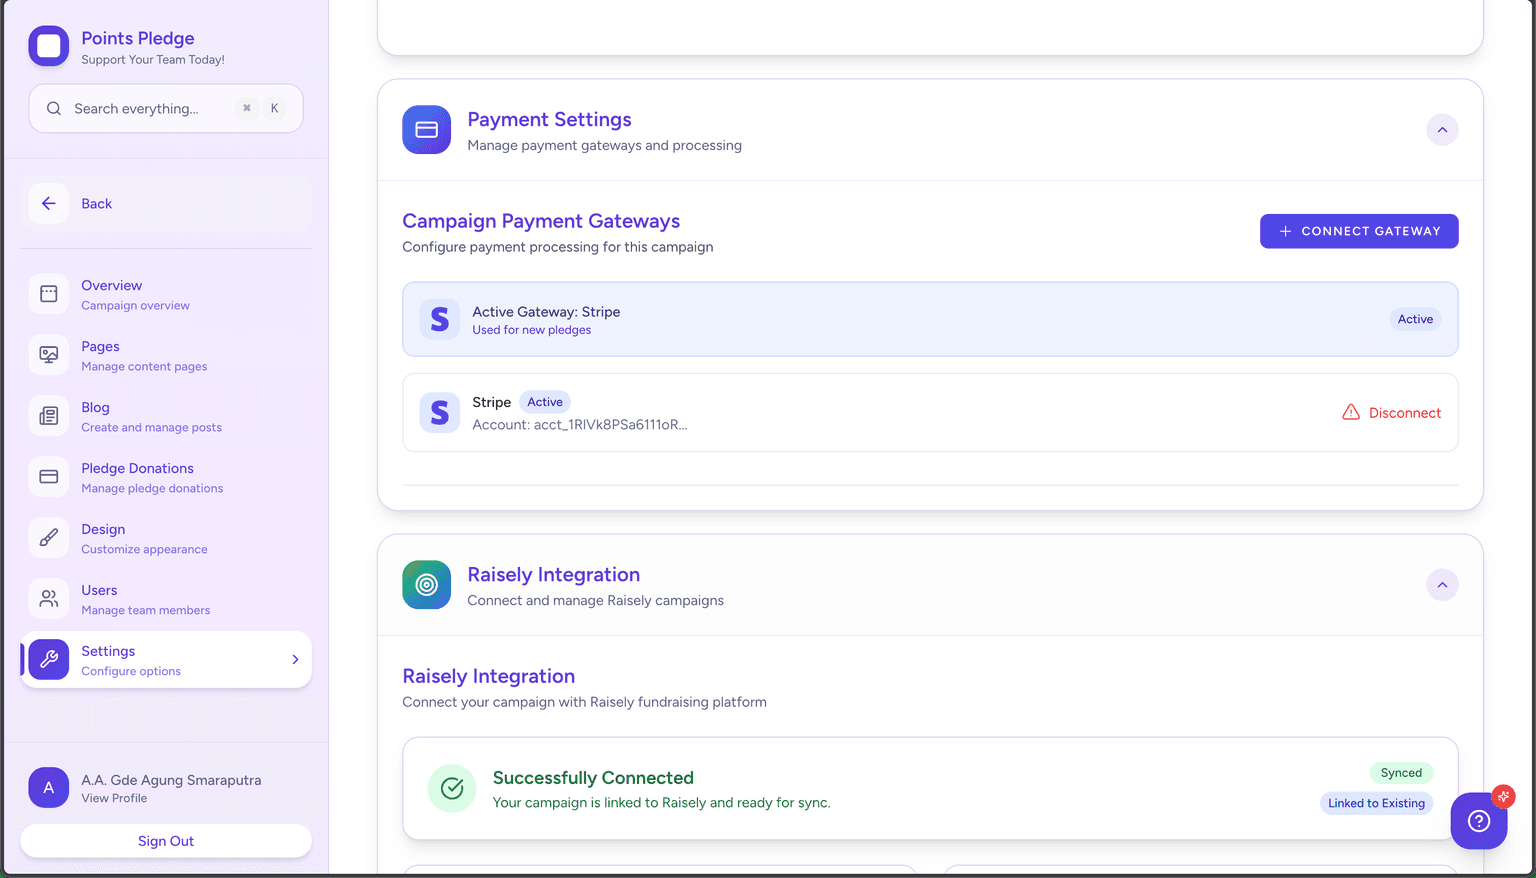Click the Points Pledge logo icon
The image size is (1536, 878).
click(48, 46)
